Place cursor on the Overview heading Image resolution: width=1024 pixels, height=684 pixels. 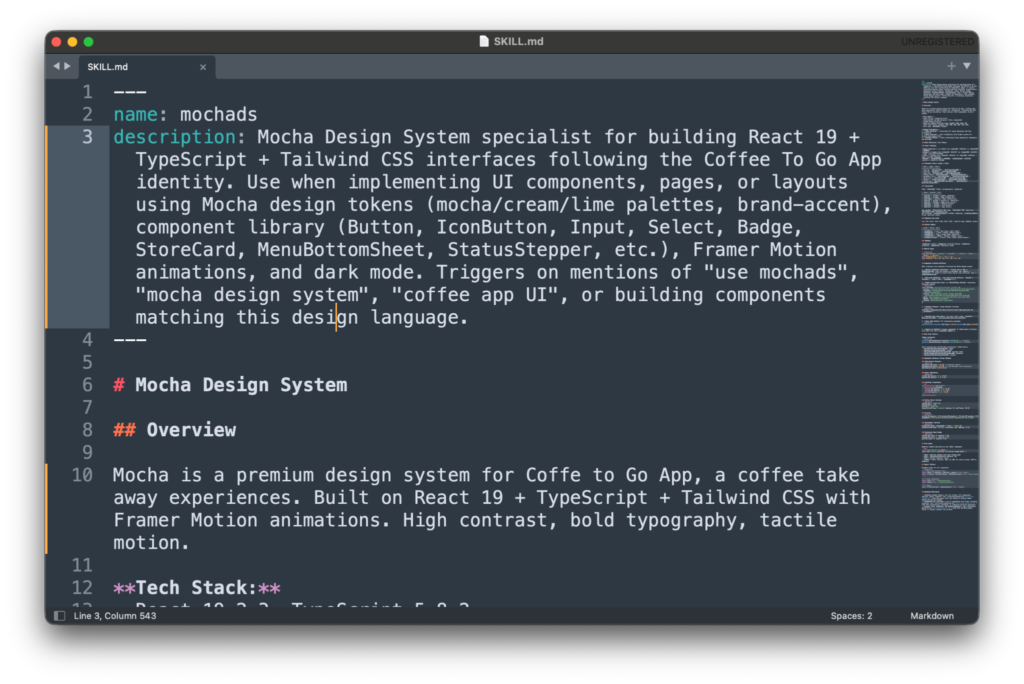(190, 430)
